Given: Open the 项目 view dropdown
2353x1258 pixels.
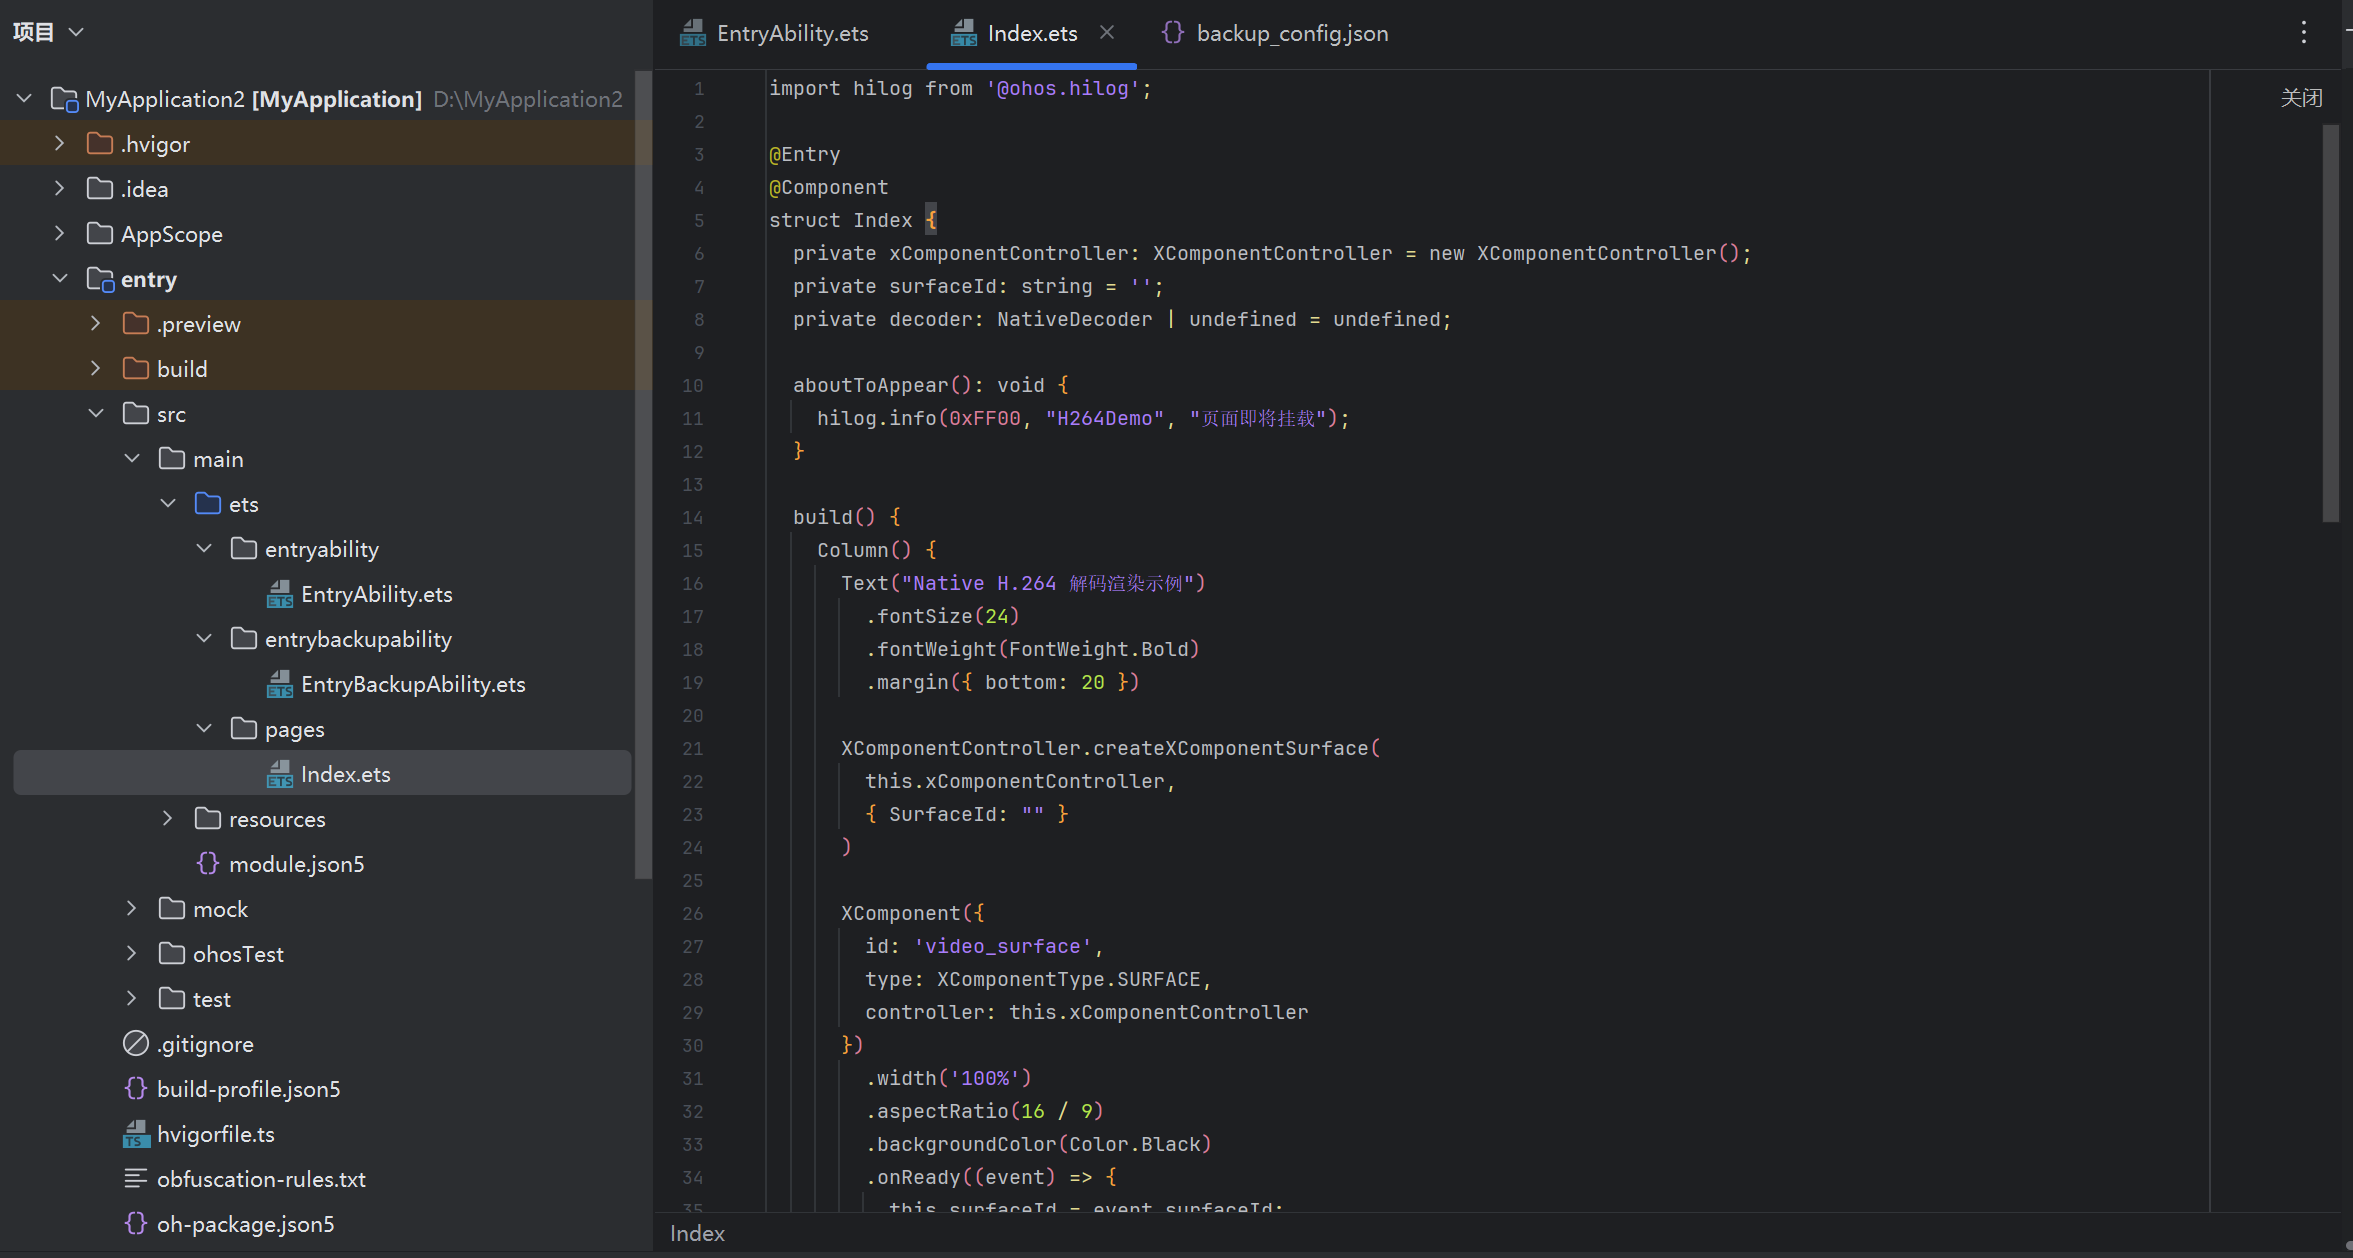Looking at the screenshot, I should tap(48, 32).
